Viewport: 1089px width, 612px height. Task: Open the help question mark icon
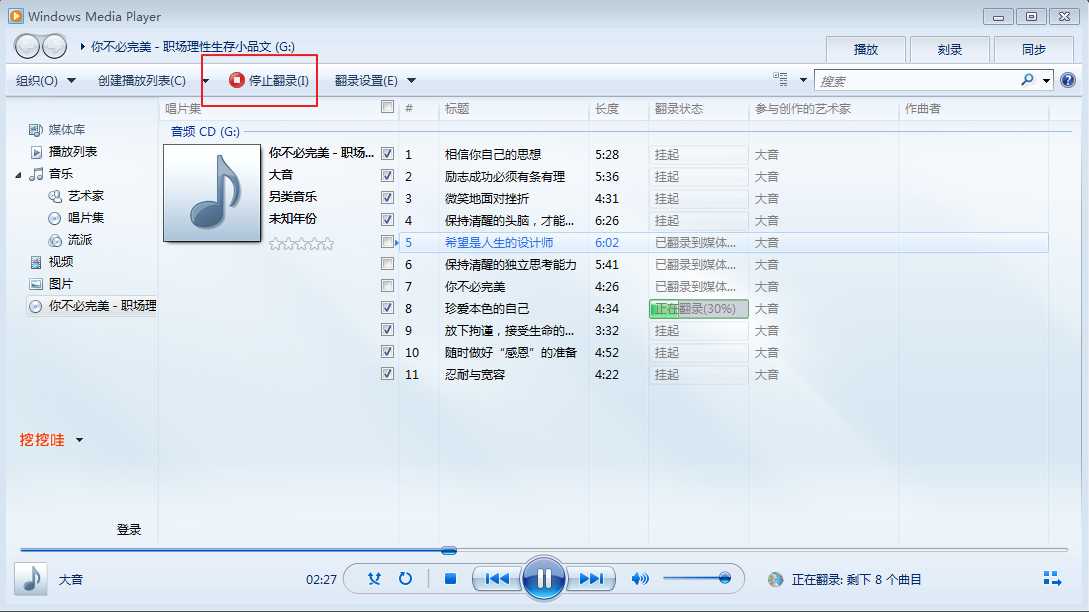click(x=1068, y=81)
